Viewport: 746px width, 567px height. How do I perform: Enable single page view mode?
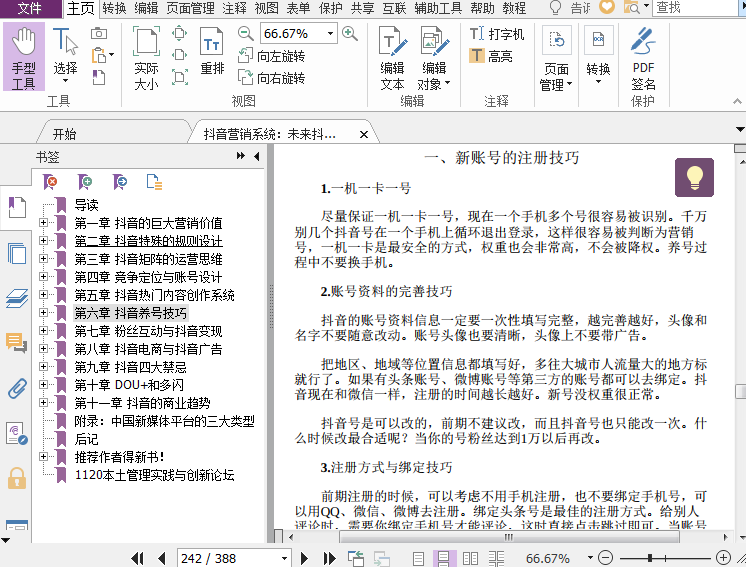click(418, 558)
